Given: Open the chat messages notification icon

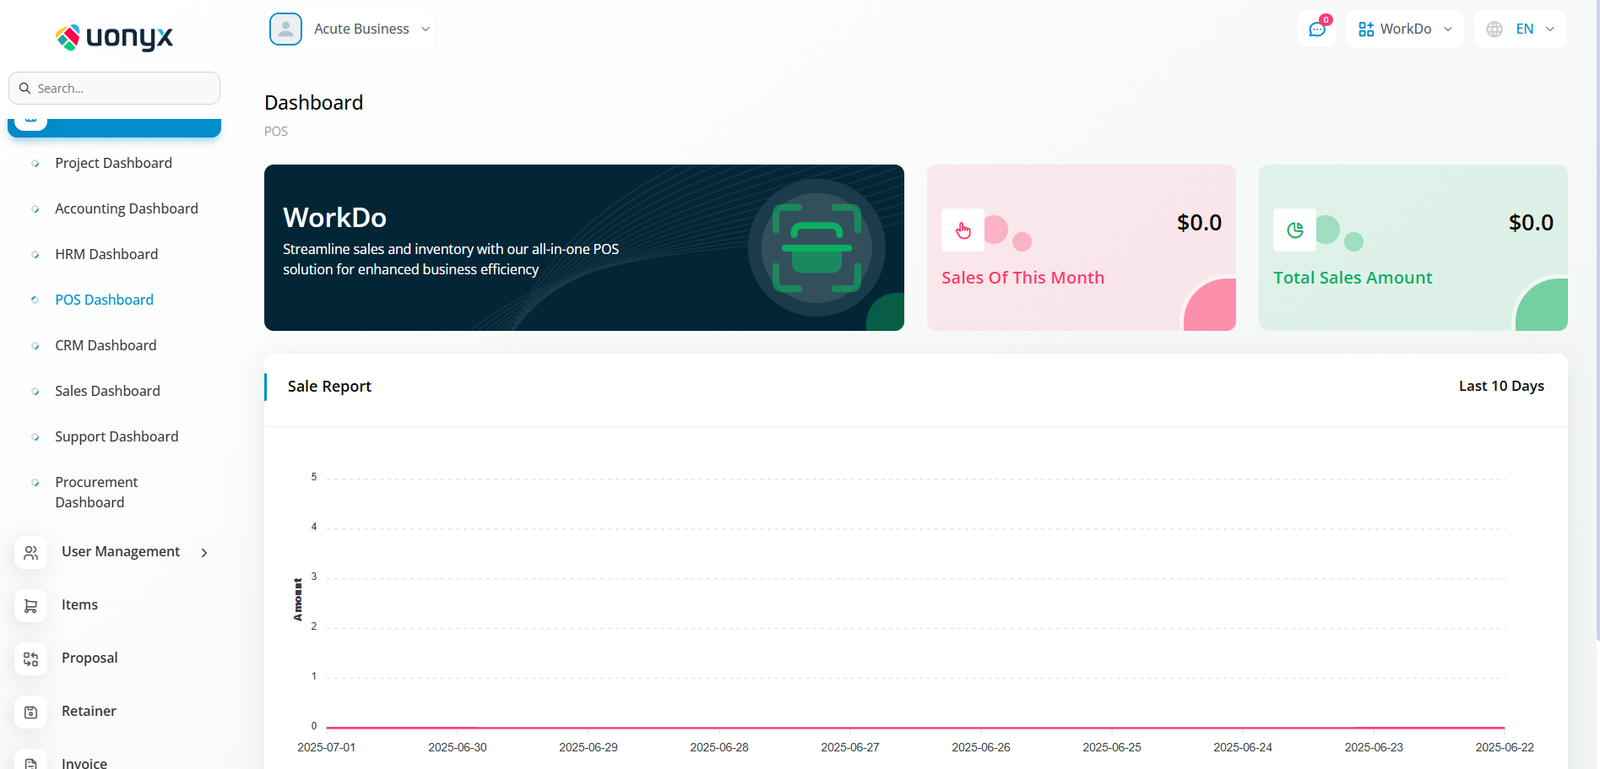Looking at the screenshot, I should [1317, 29].
